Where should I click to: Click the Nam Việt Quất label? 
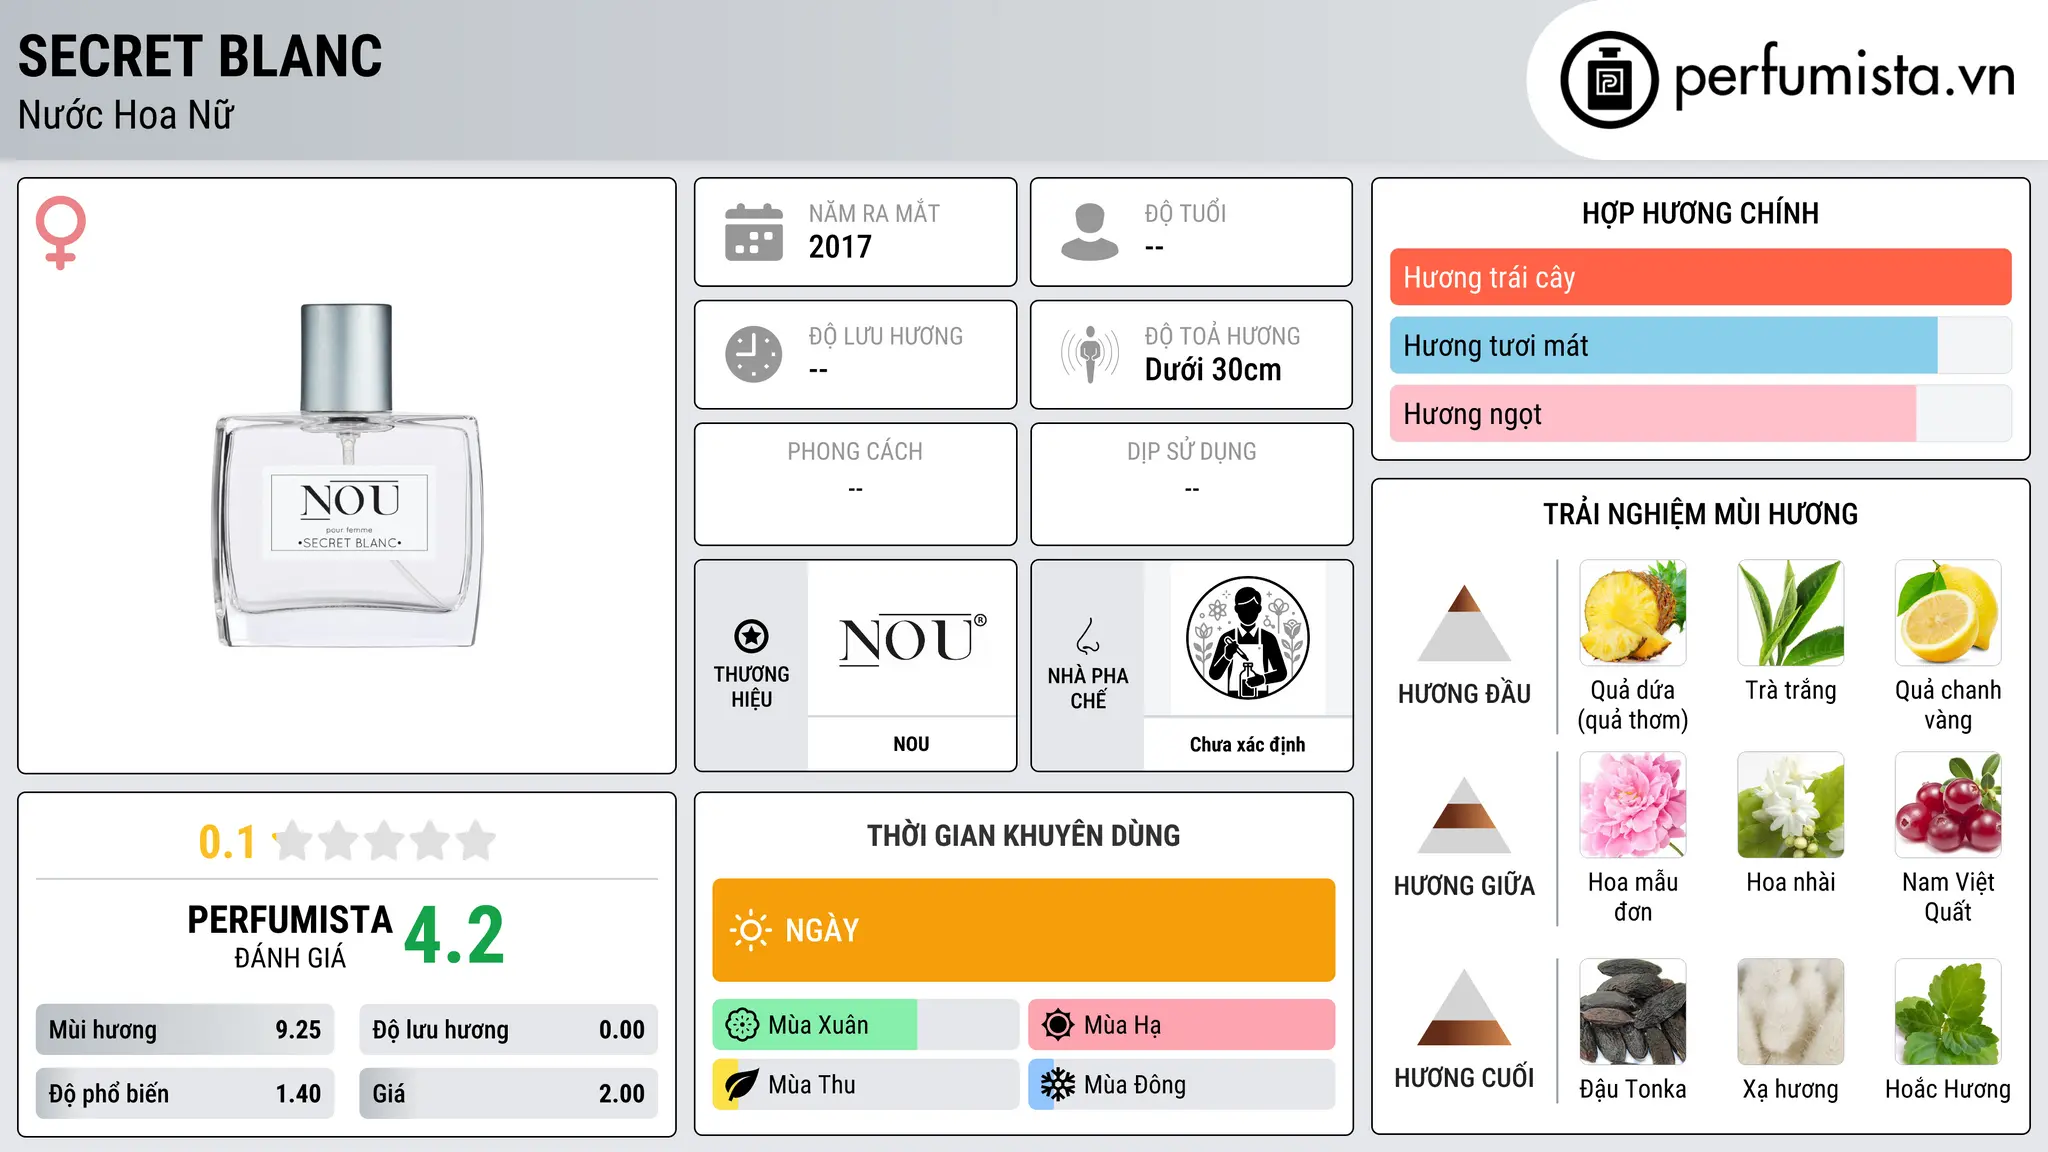[1948, 897]
